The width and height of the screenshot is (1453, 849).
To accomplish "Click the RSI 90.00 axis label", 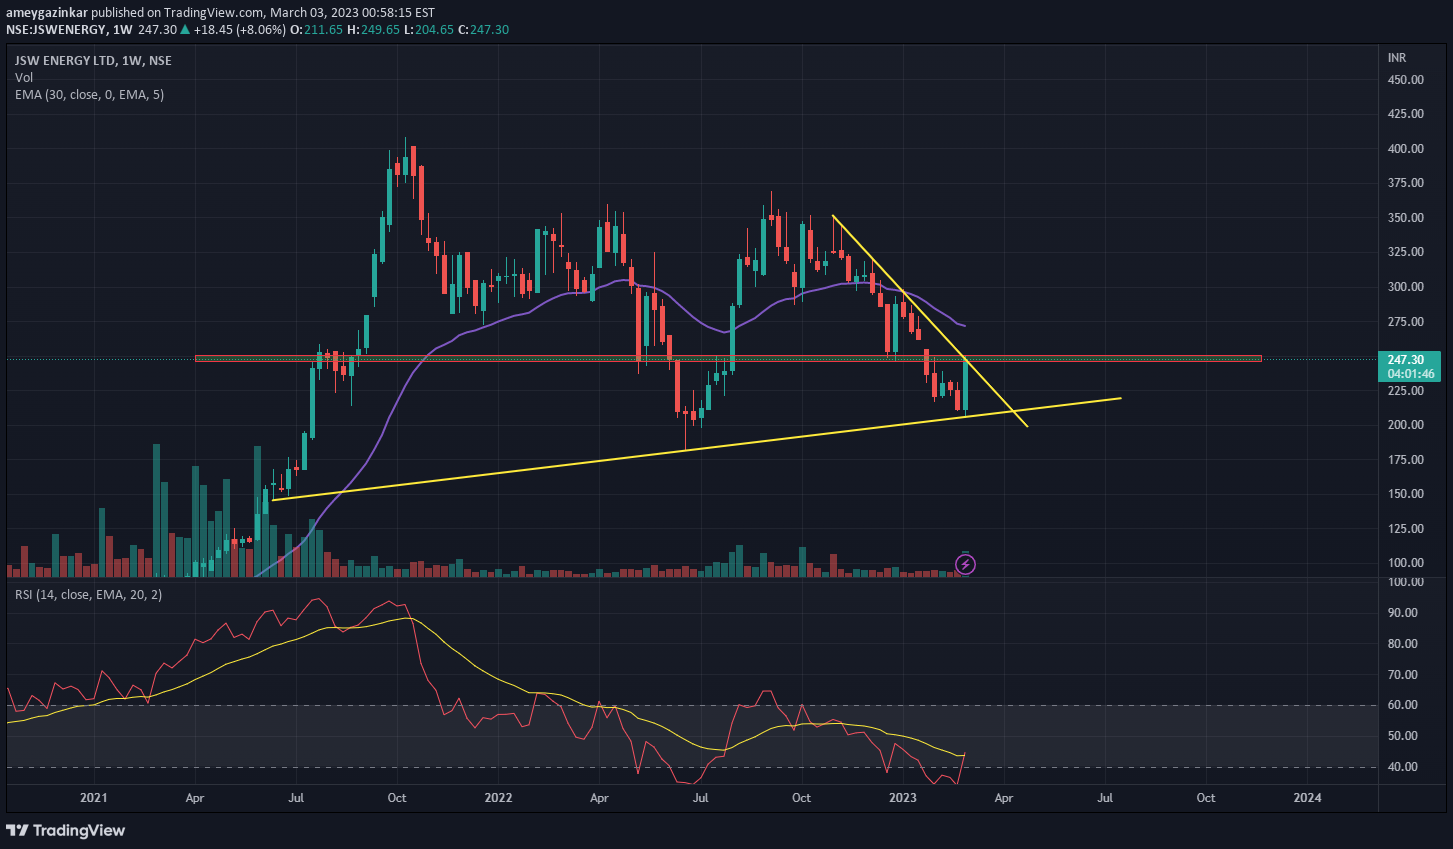I will coord(1403,613).
